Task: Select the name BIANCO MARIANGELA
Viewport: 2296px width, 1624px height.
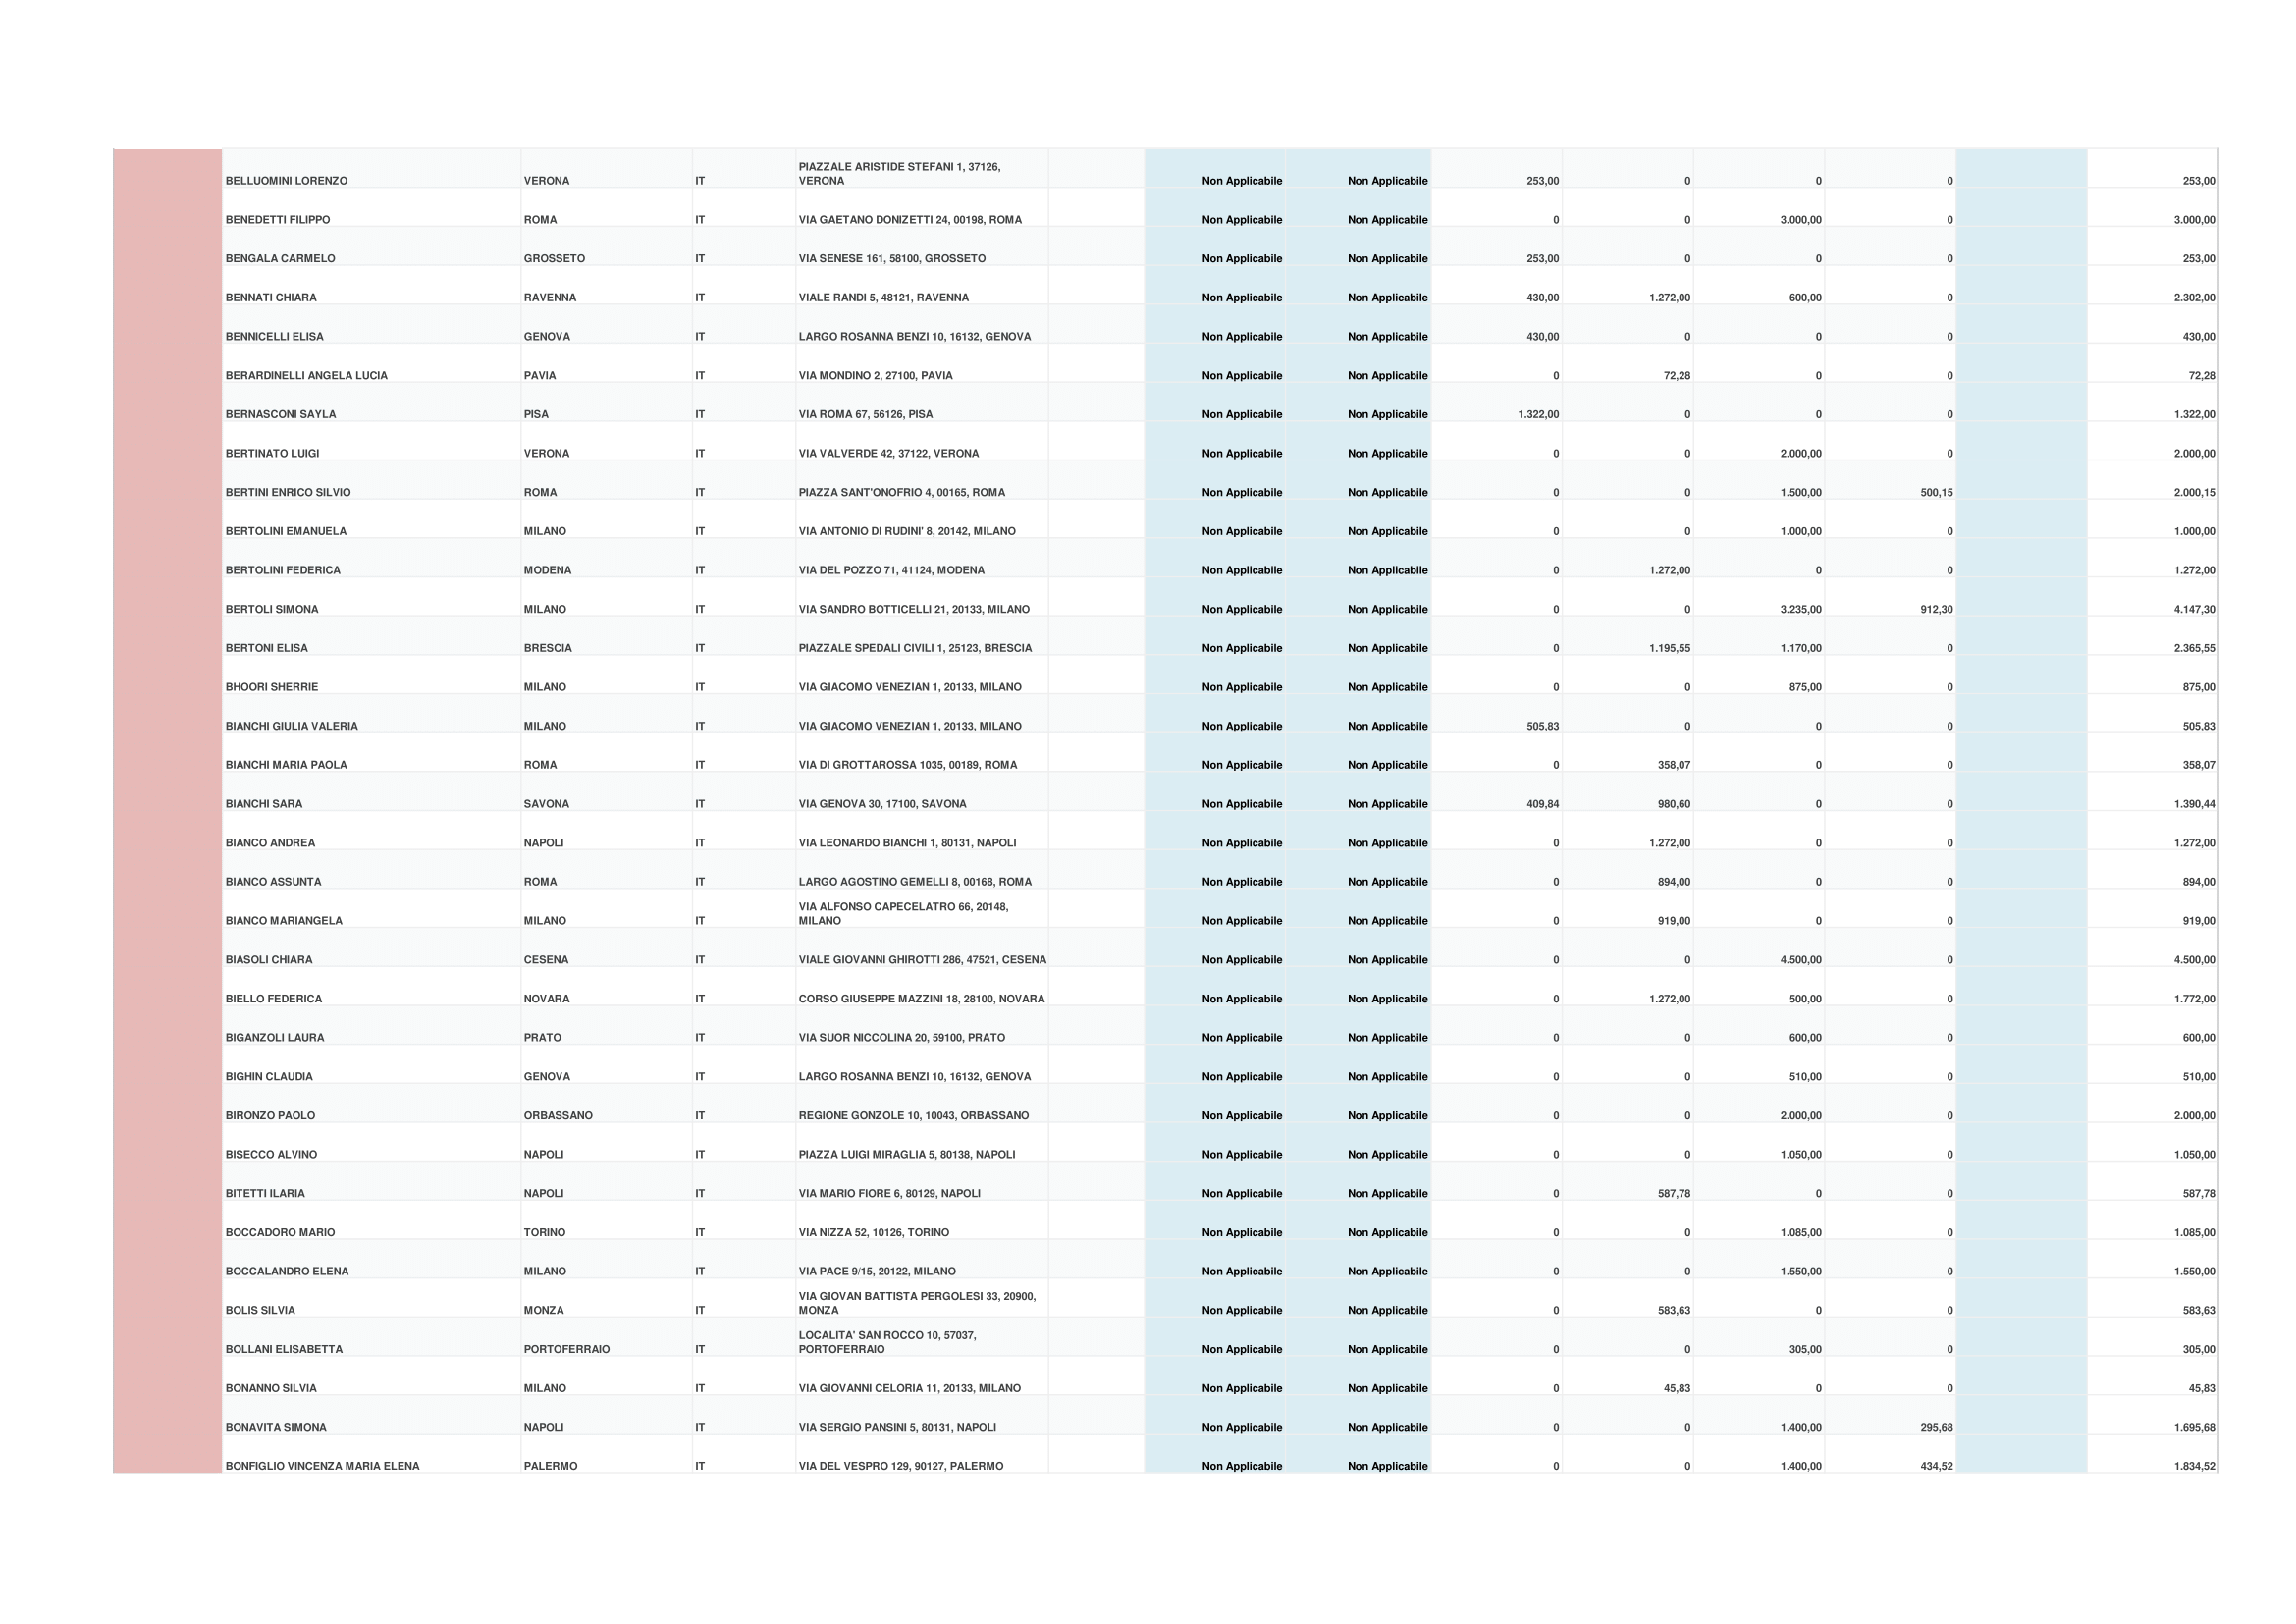Action: pyautogui.click(x=283, y=922)
